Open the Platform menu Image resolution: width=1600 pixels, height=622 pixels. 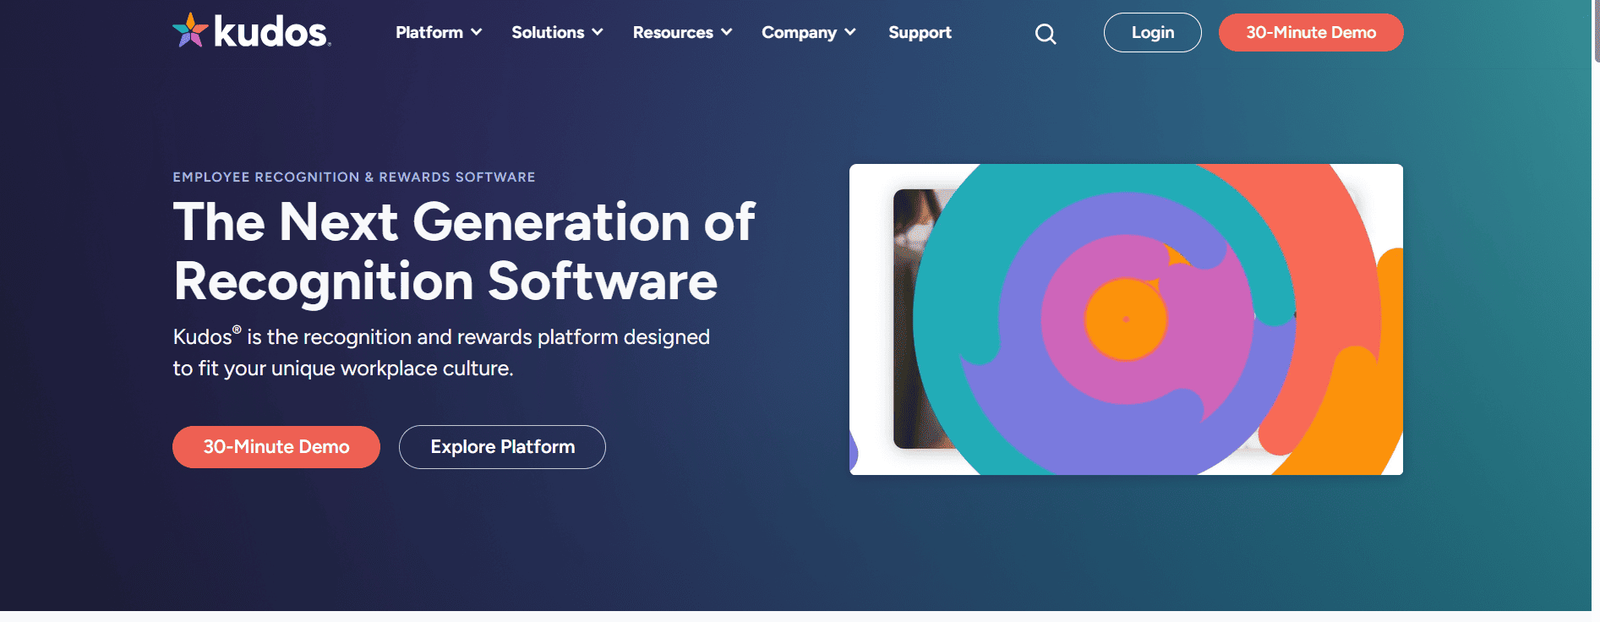(439, 32)
